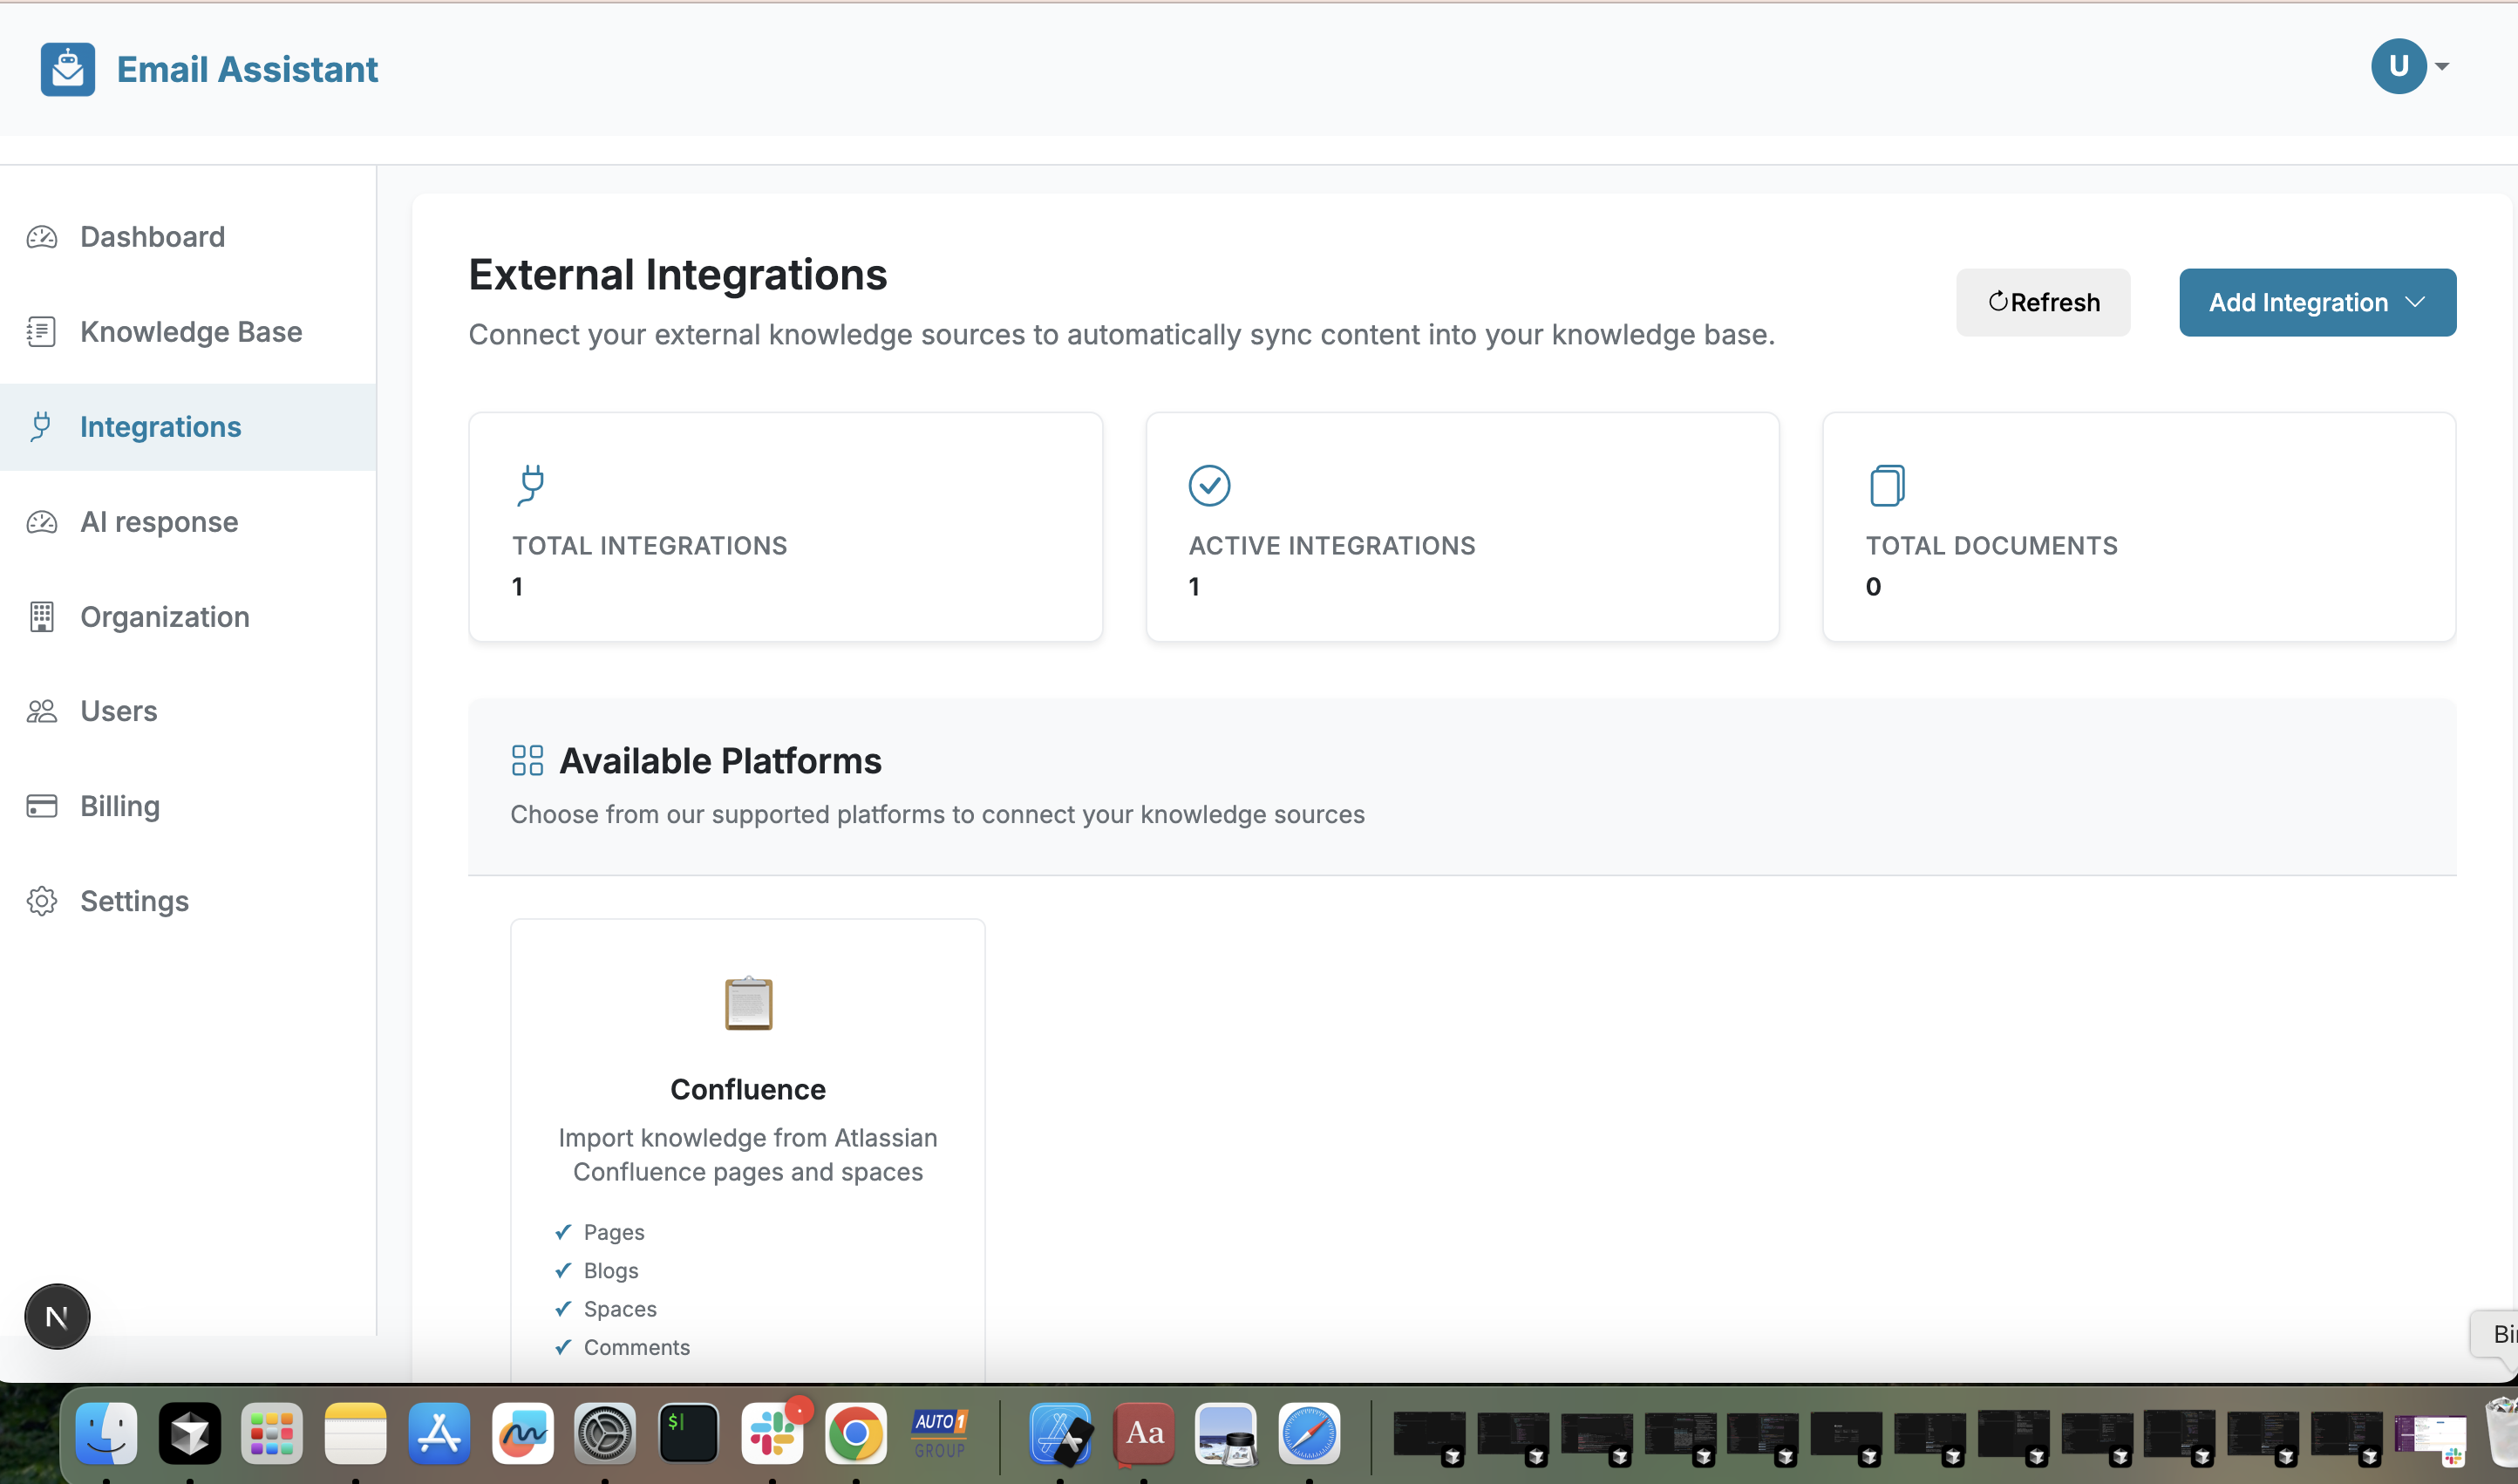Click the Confluence platform title
The width and height of the screenshot is (2518, 1484).
(x=748, y=1089)
